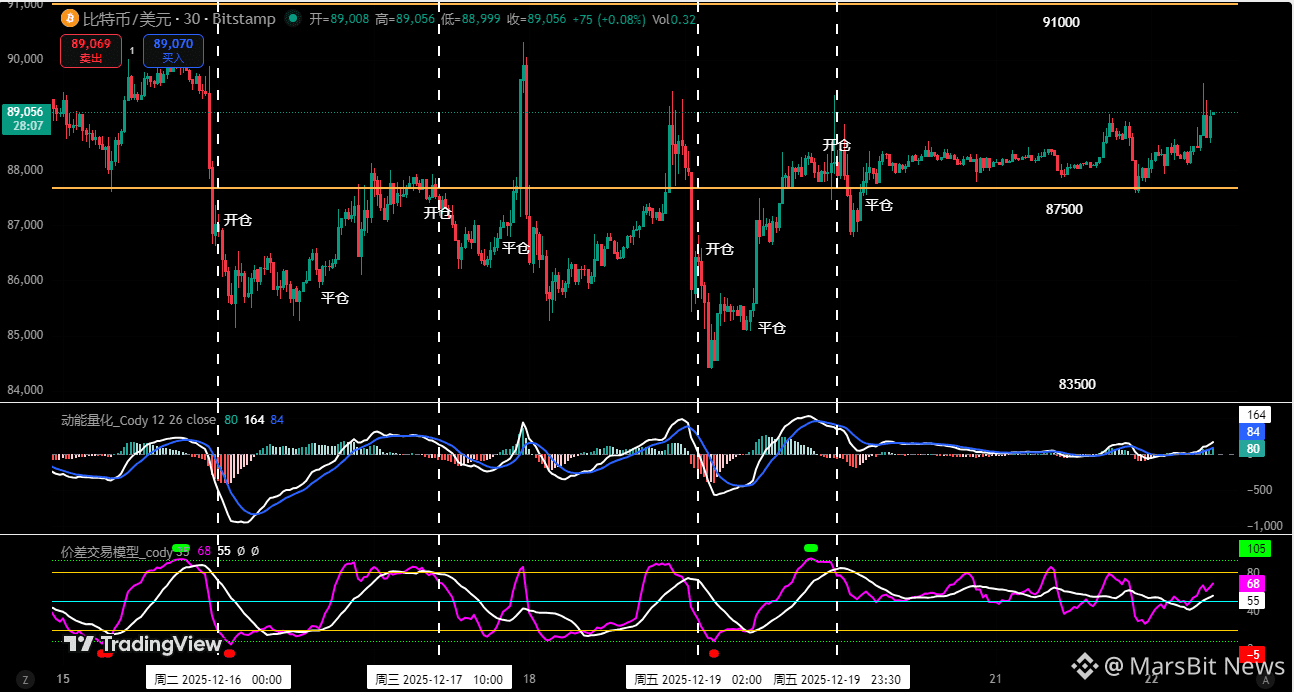Image resolution: width=1294 pixels, height=692 pixels.
Task: Select the 91000 price level label
Action: [1061, 22]
